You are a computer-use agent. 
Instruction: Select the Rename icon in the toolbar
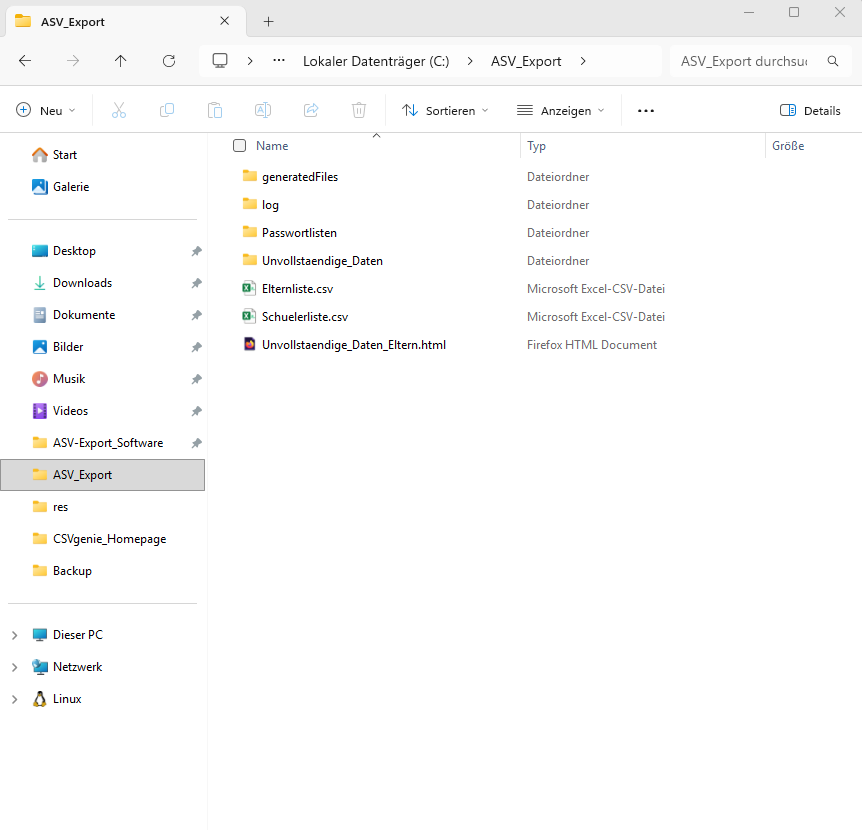(x=262, y=110)
